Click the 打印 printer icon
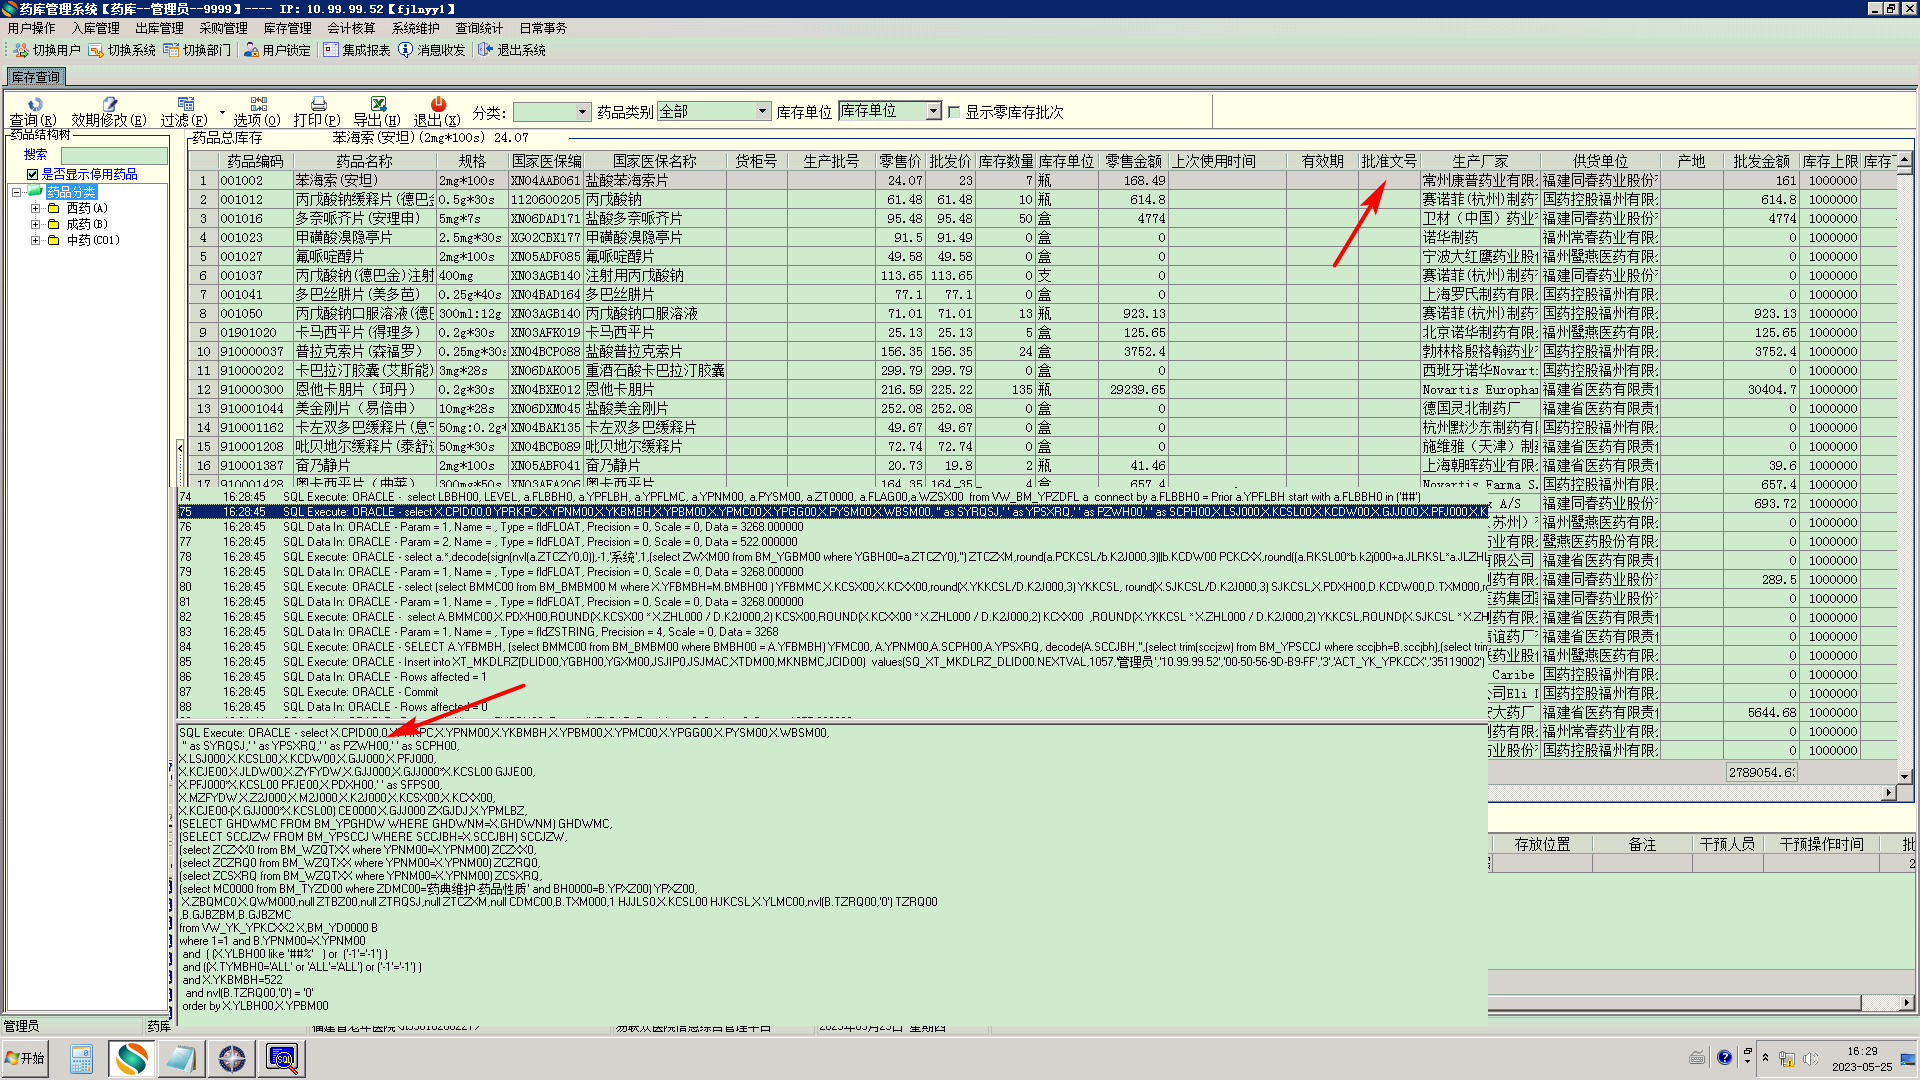 tap(318, 104)
